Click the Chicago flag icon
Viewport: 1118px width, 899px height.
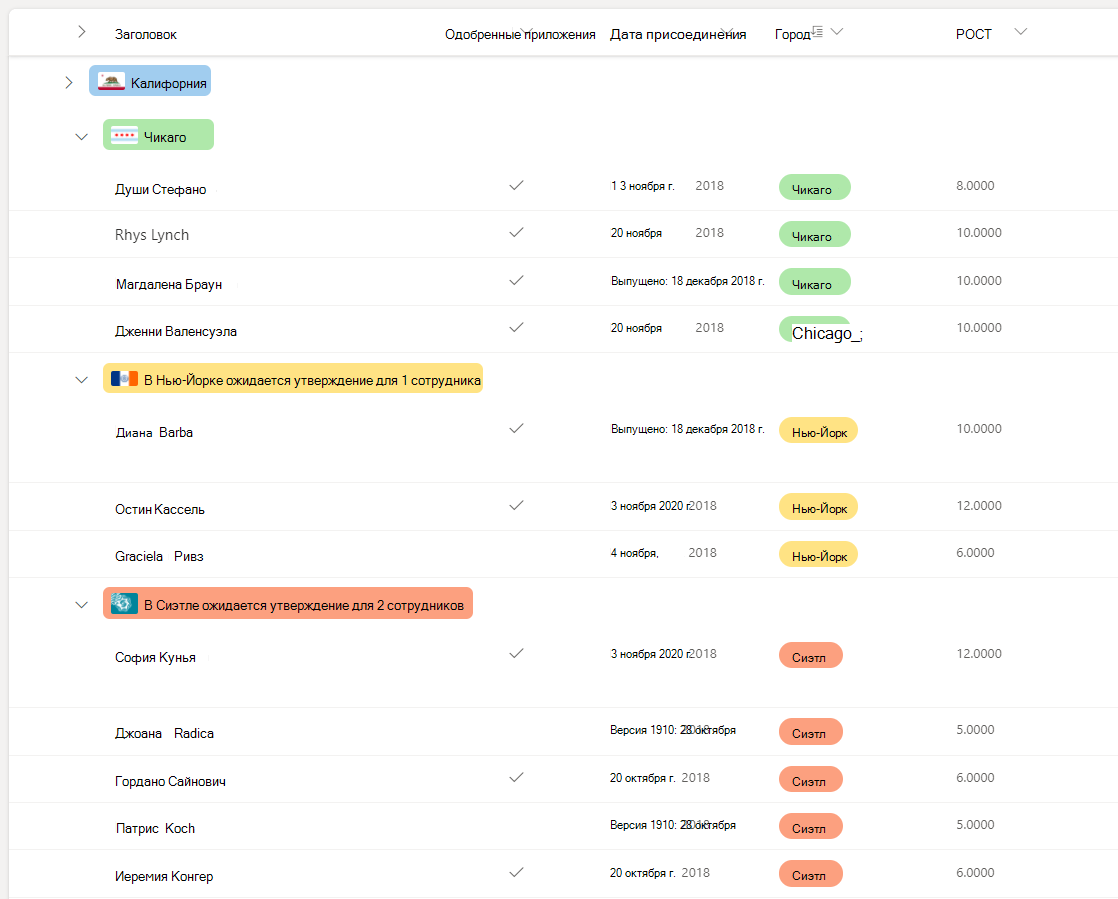[x=124, y=136]
